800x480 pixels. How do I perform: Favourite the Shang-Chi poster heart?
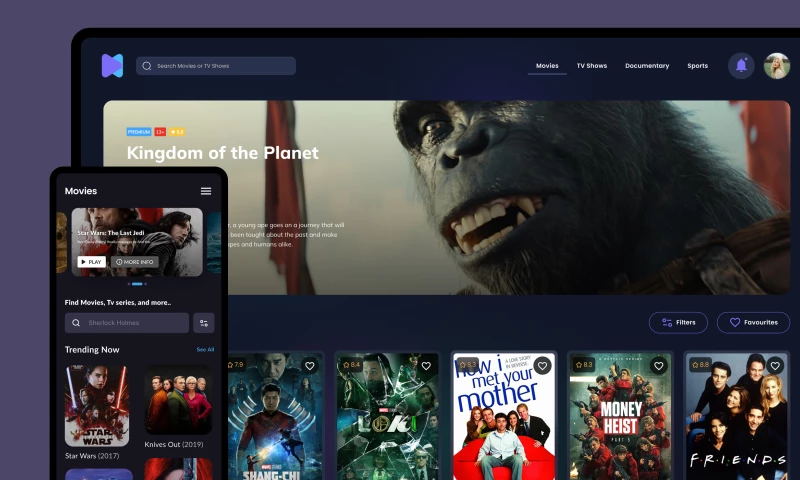309,366
